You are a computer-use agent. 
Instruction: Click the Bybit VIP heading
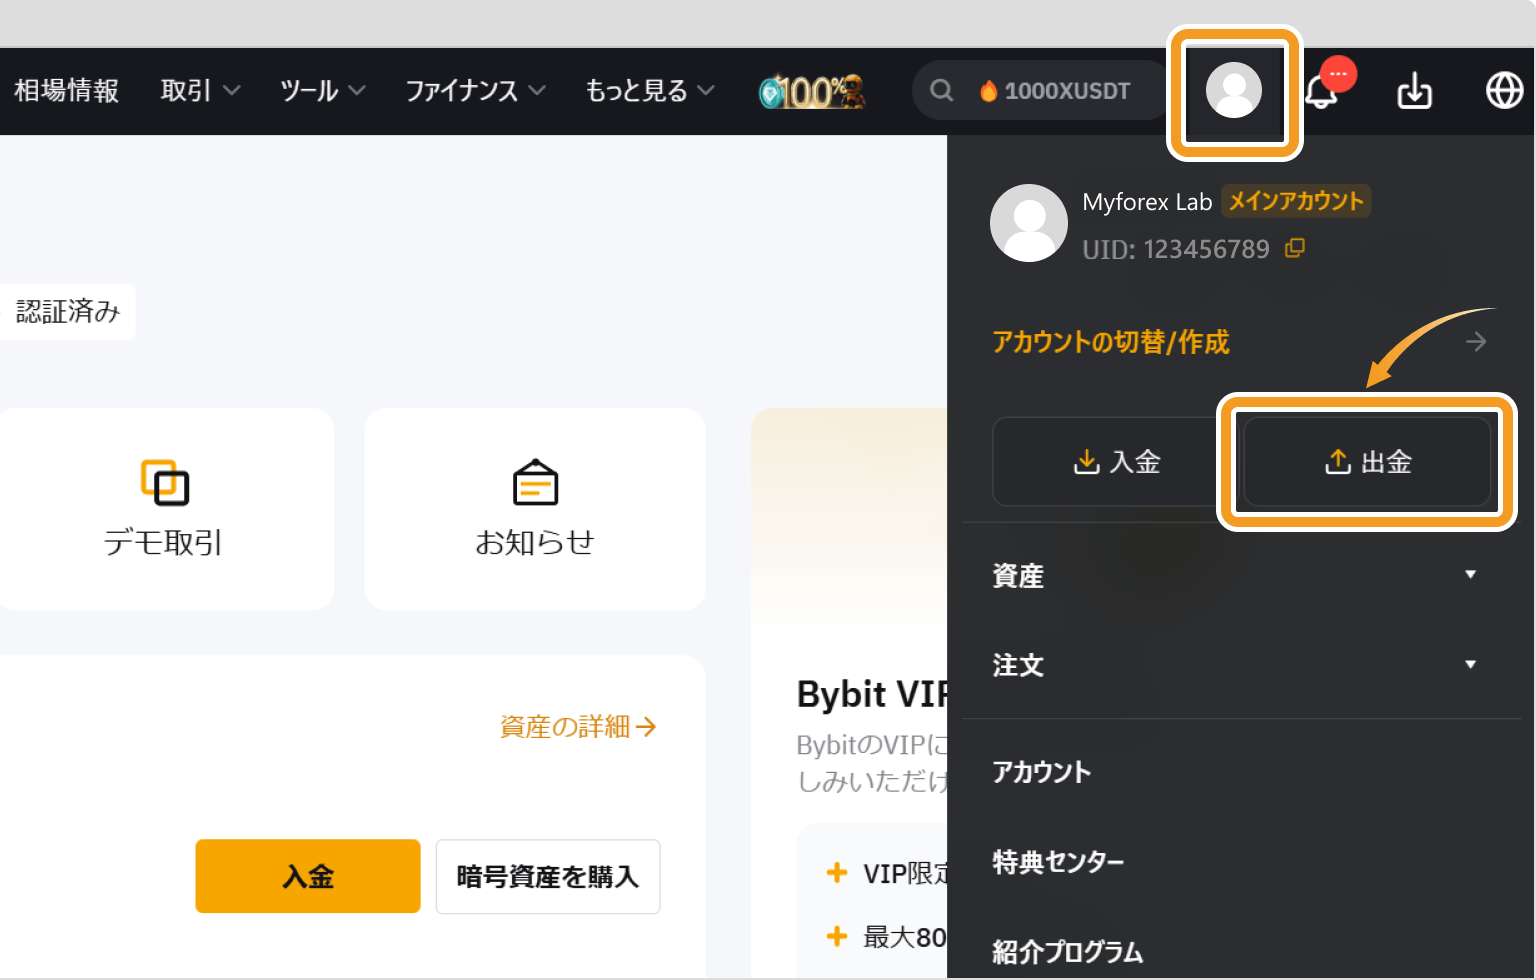click(x=871, y=694)
